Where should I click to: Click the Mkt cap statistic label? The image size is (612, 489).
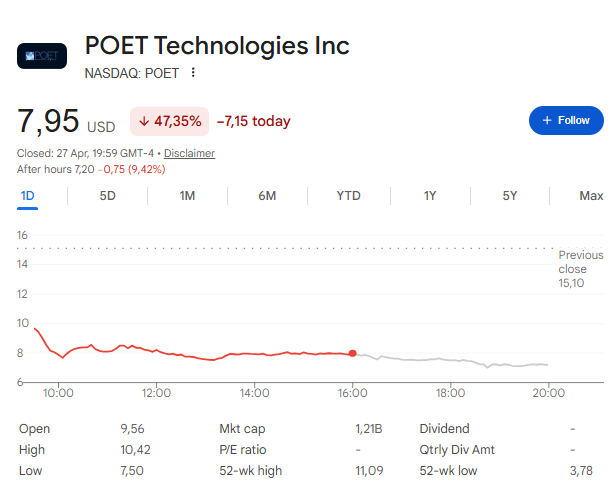(x=241, y=428)
